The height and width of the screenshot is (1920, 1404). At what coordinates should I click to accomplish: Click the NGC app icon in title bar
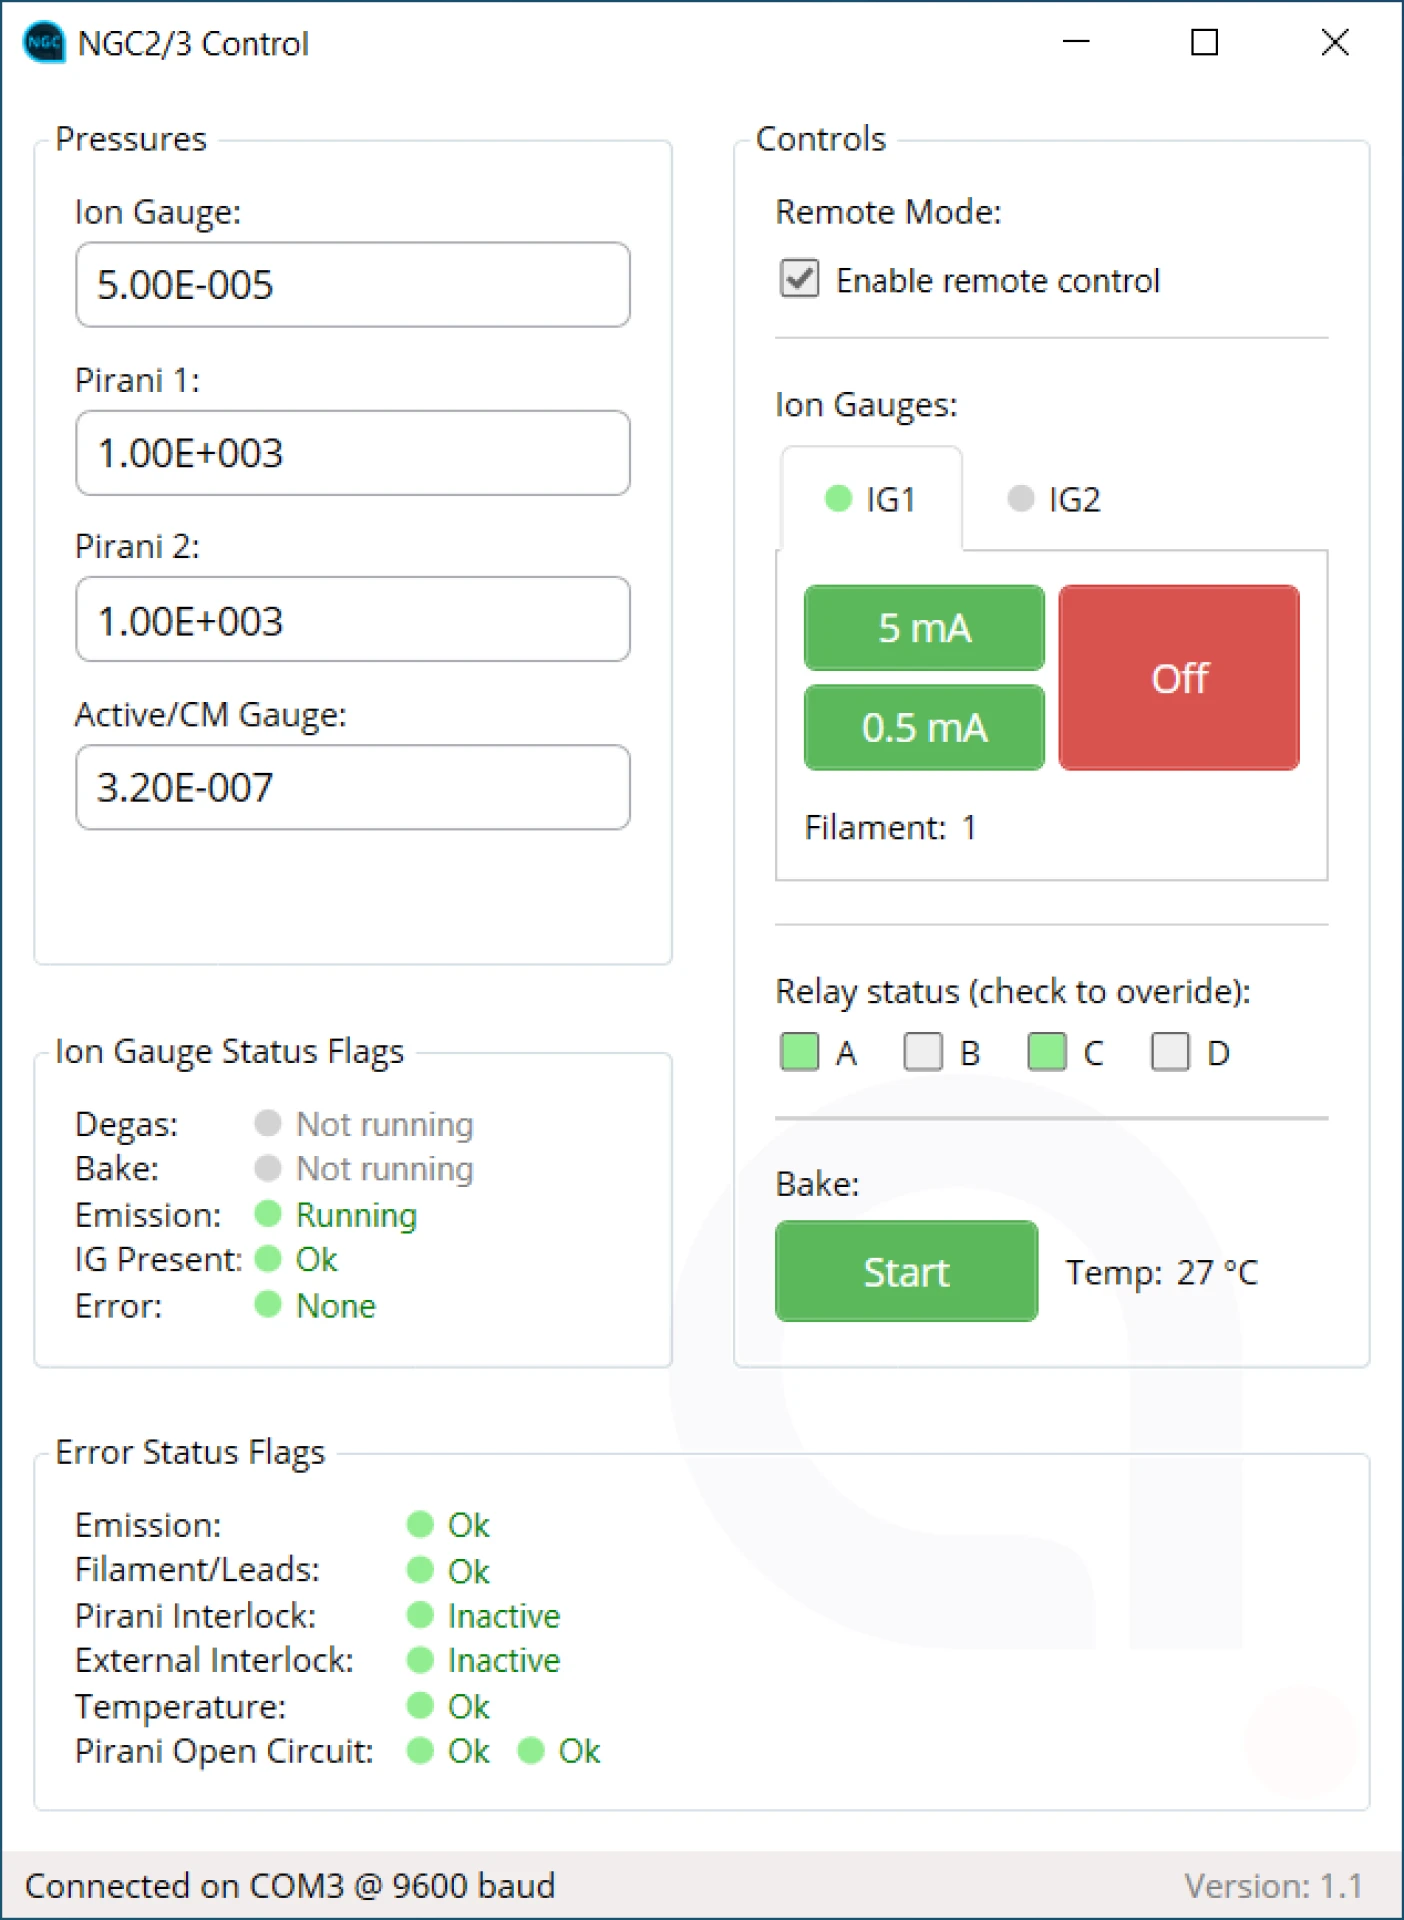[43, 43]
